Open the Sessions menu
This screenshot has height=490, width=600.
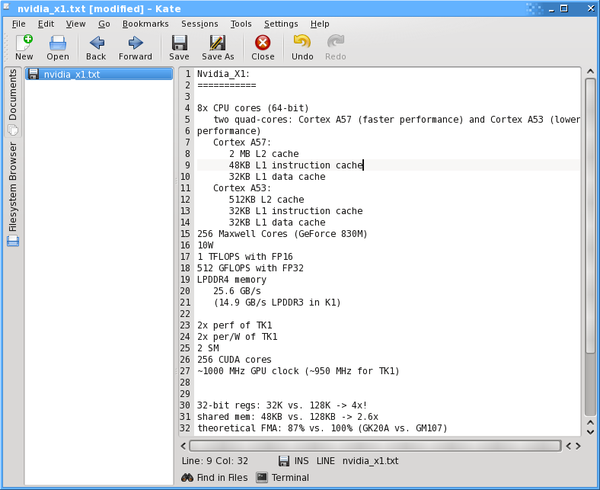200,24
